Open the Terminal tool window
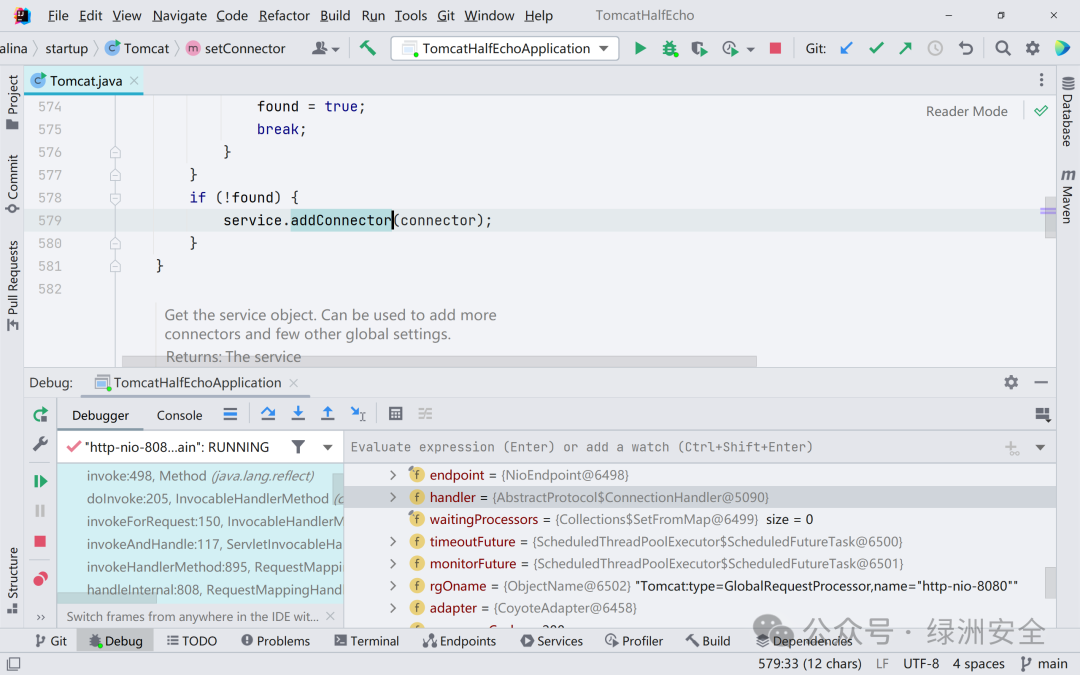This screenshot has height=675, width=1080. click(x=366, y=641)
